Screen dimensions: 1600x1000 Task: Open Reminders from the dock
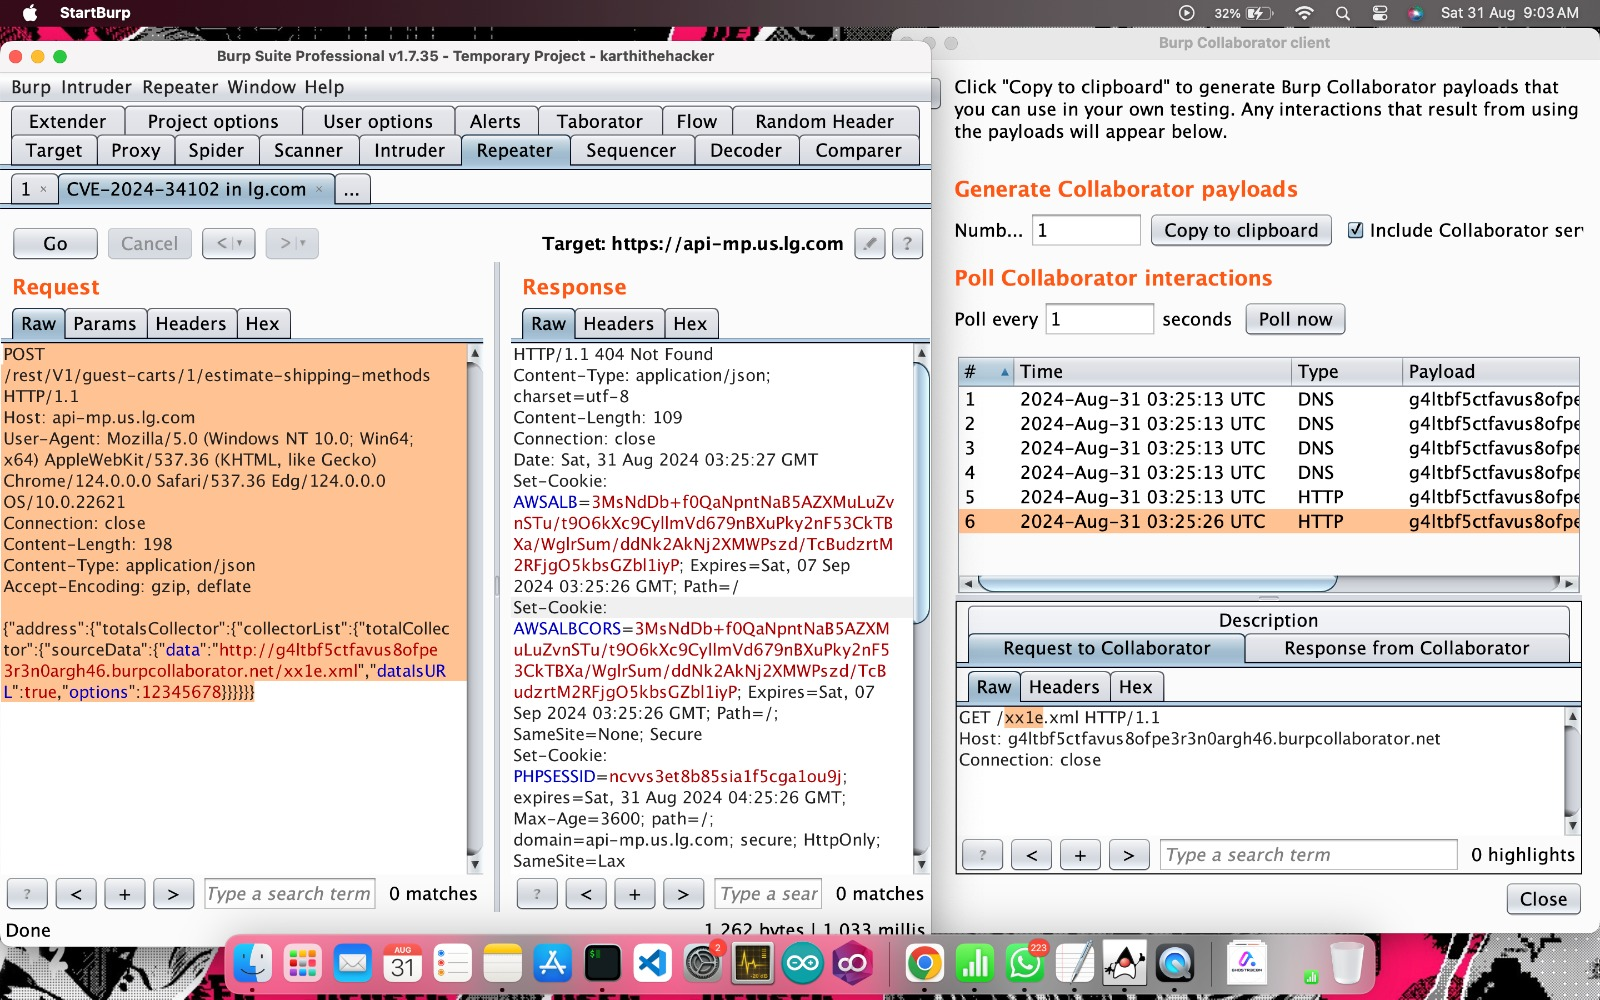[452, 964]
